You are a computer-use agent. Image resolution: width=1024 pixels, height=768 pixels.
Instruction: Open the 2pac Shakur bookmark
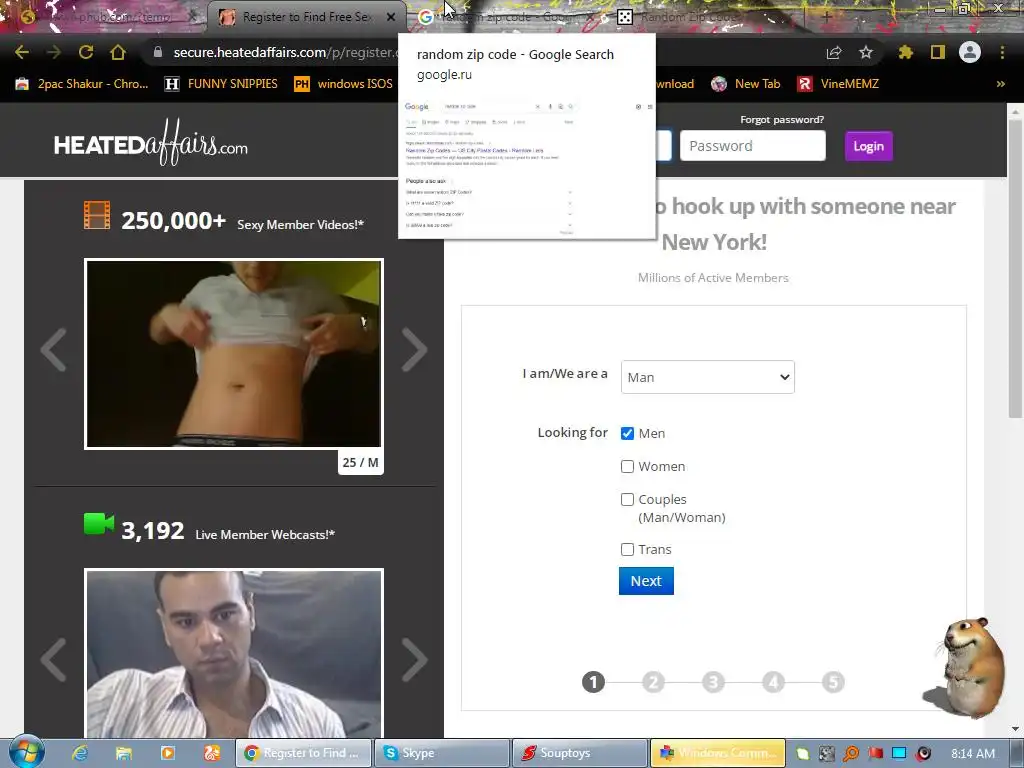(x=82, y=84)
